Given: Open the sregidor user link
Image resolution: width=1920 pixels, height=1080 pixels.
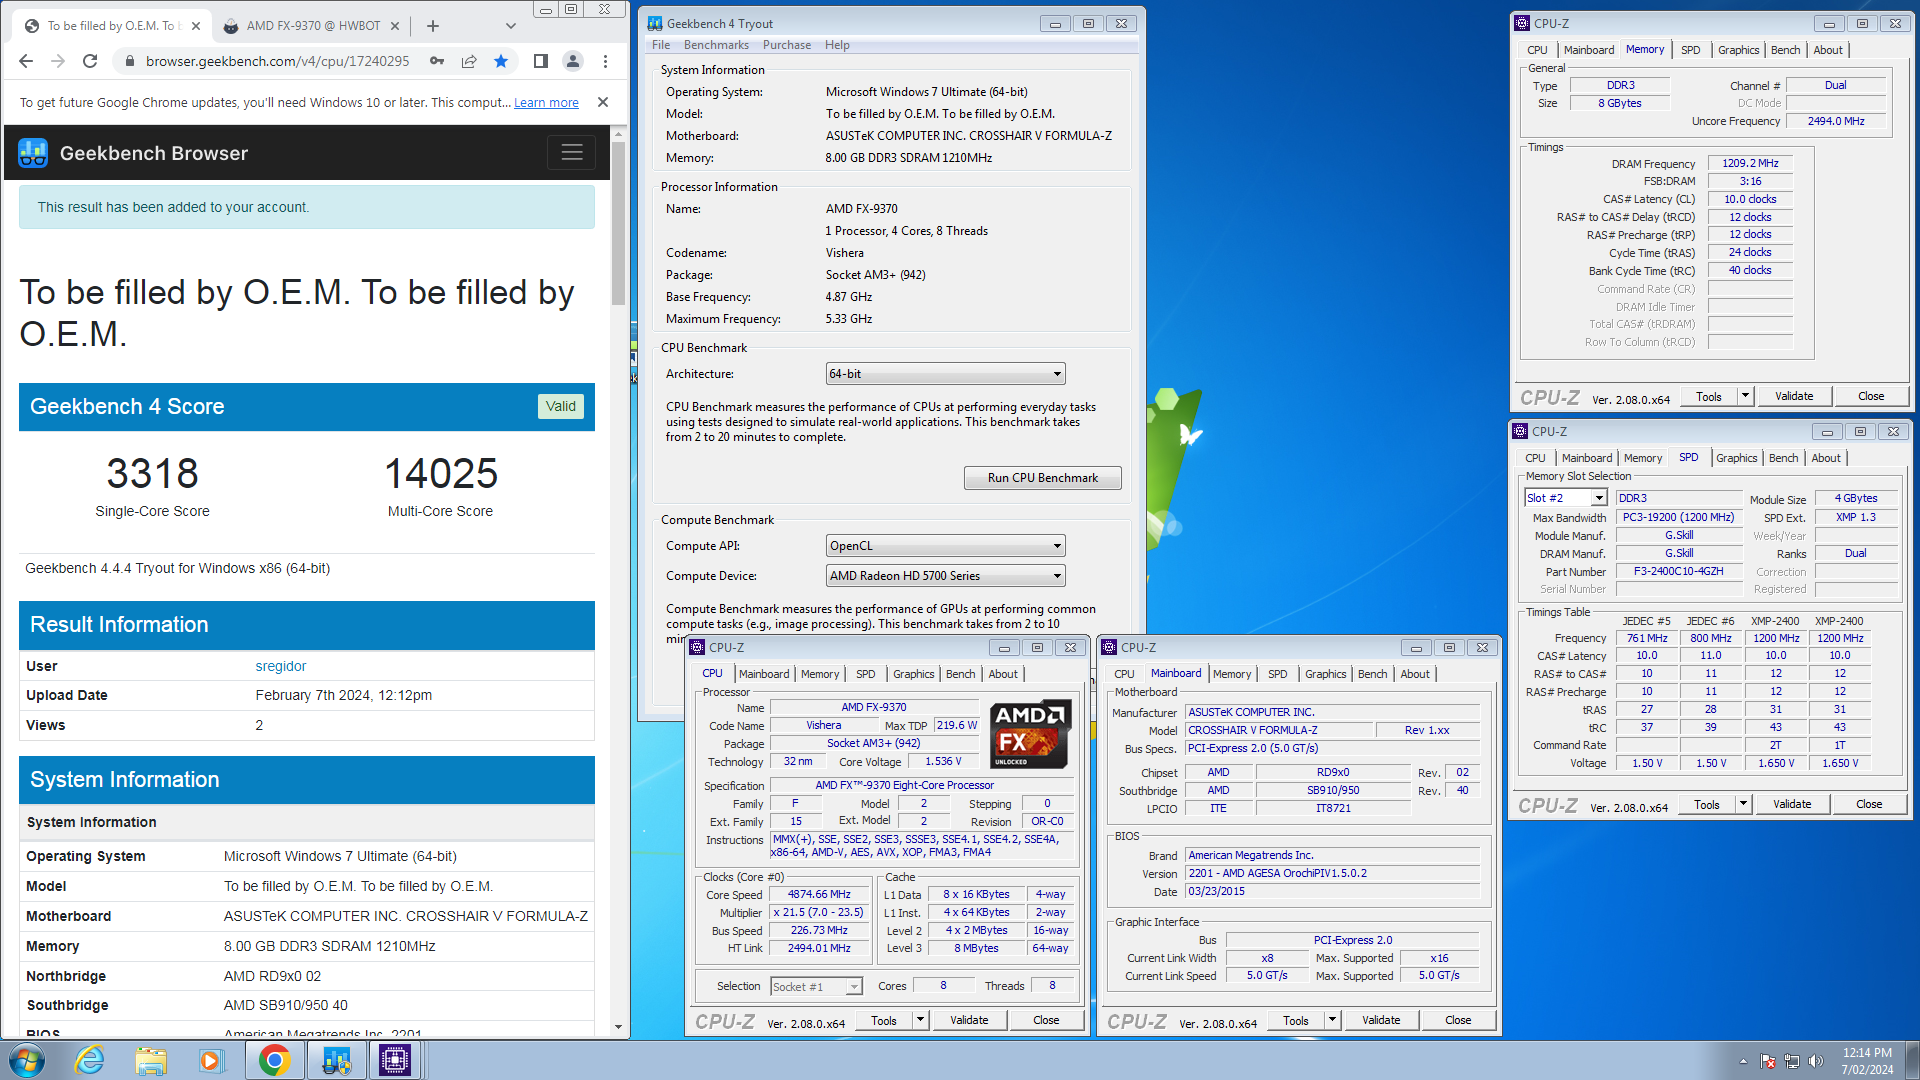Looking at the screenshot, I should point(281,666).
